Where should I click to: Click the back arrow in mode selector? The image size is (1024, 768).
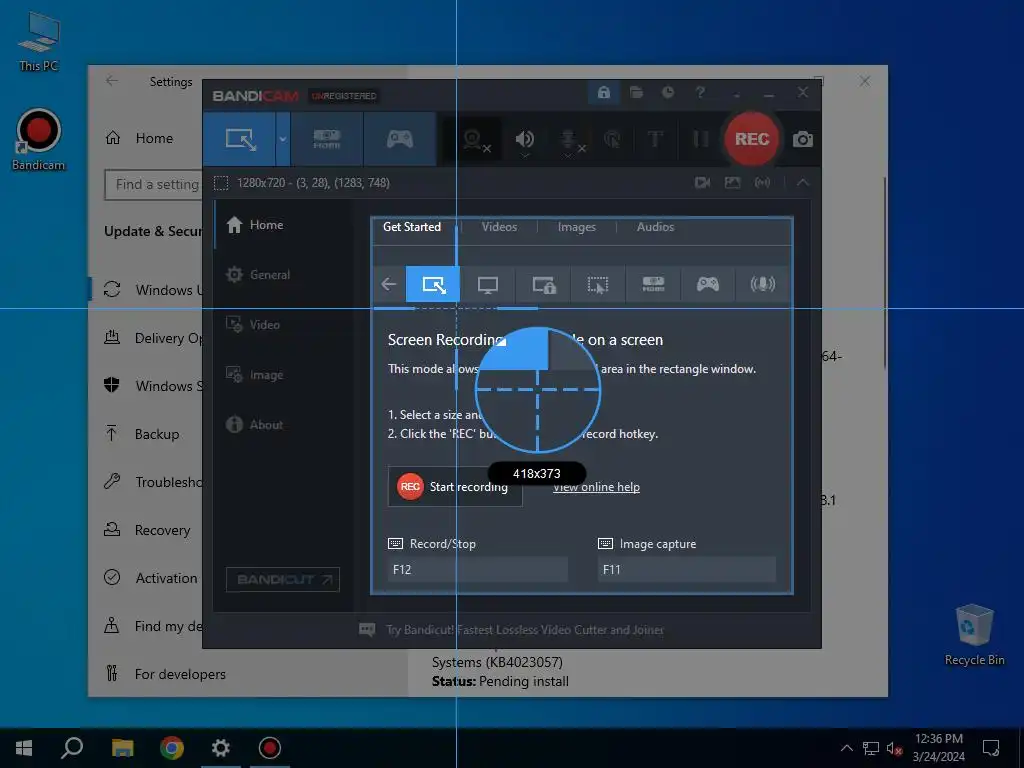(389, 284)
